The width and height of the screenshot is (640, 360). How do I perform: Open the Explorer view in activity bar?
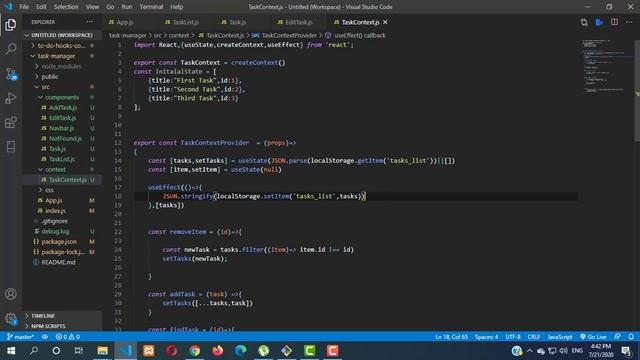coord(11,25)
